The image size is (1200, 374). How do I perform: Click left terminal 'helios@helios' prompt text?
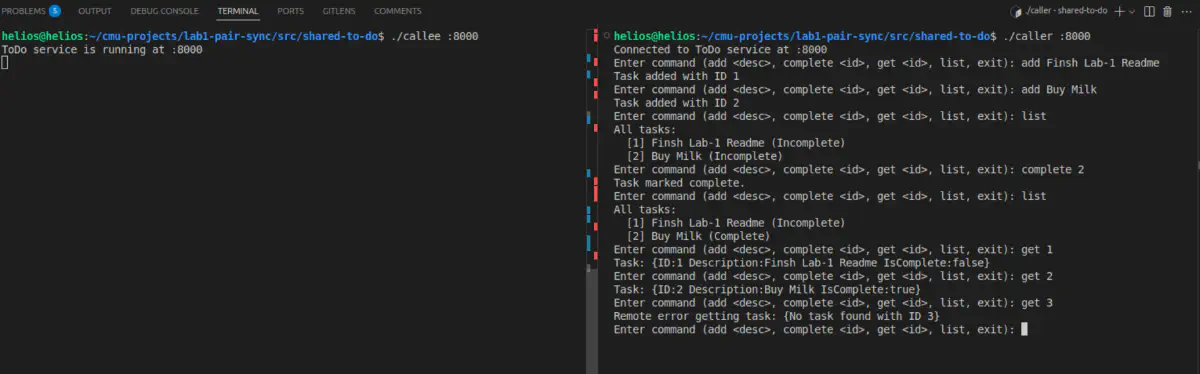[43, 36]
